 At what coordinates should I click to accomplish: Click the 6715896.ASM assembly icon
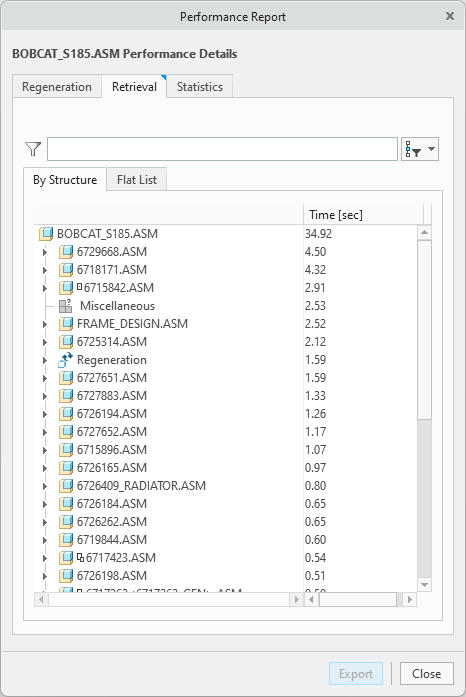66,450
